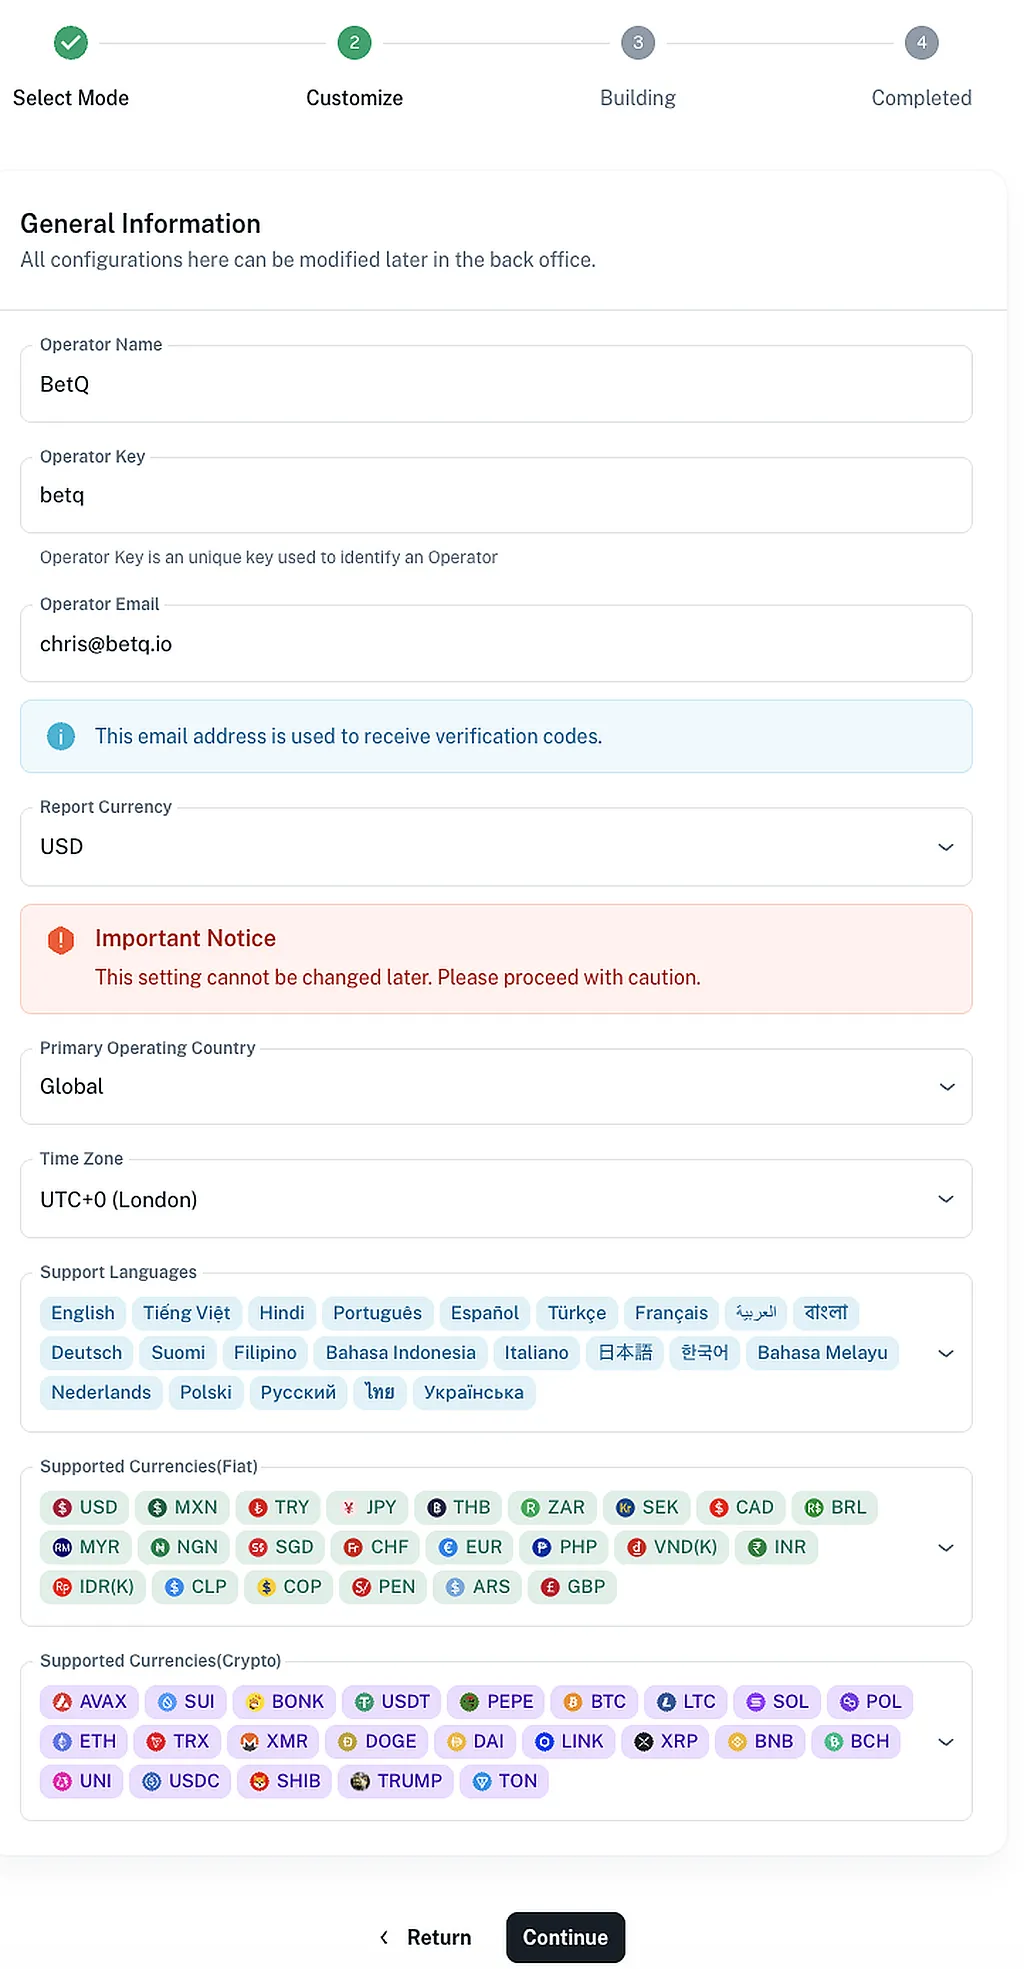Go to the Select Mode step
This screenshot has width=1024, height=1969.
(x=71, y=43)
